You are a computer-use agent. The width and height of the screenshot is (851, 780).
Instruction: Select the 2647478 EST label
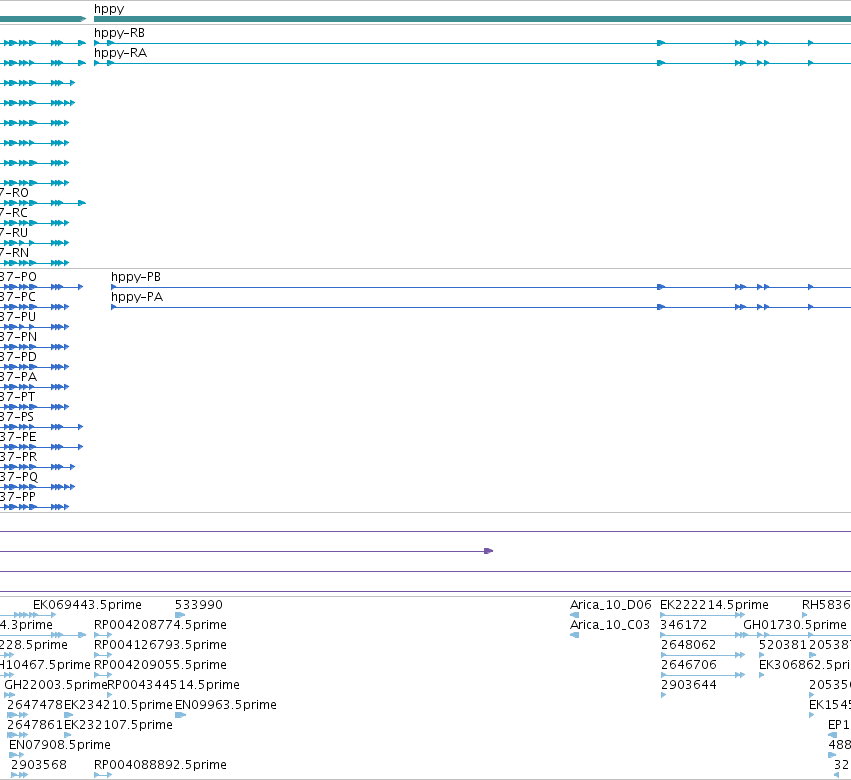pos(35,705)
